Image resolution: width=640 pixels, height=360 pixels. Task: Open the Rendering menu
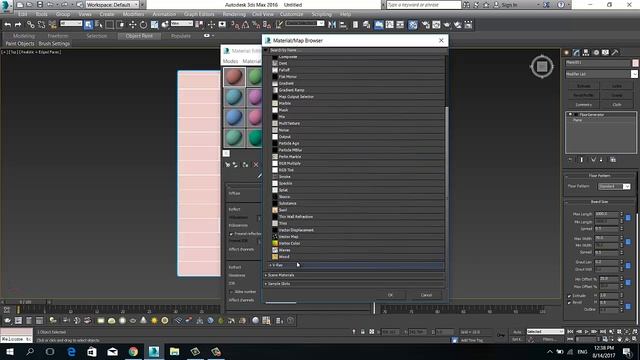coord(234,14)
